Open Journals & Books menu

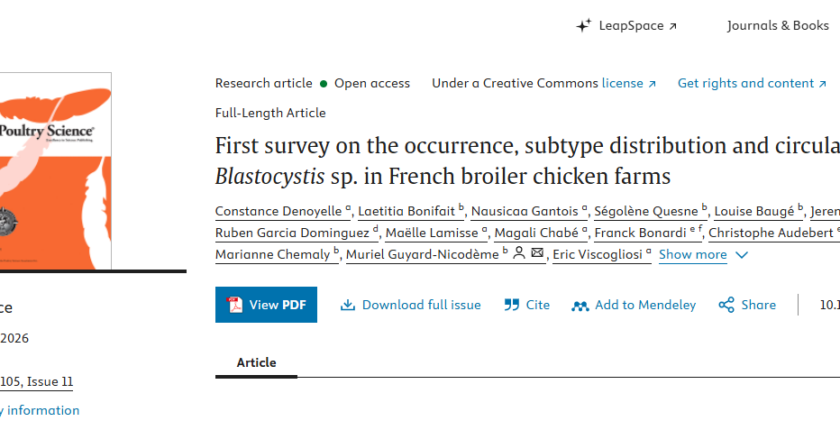click(778, 26)
